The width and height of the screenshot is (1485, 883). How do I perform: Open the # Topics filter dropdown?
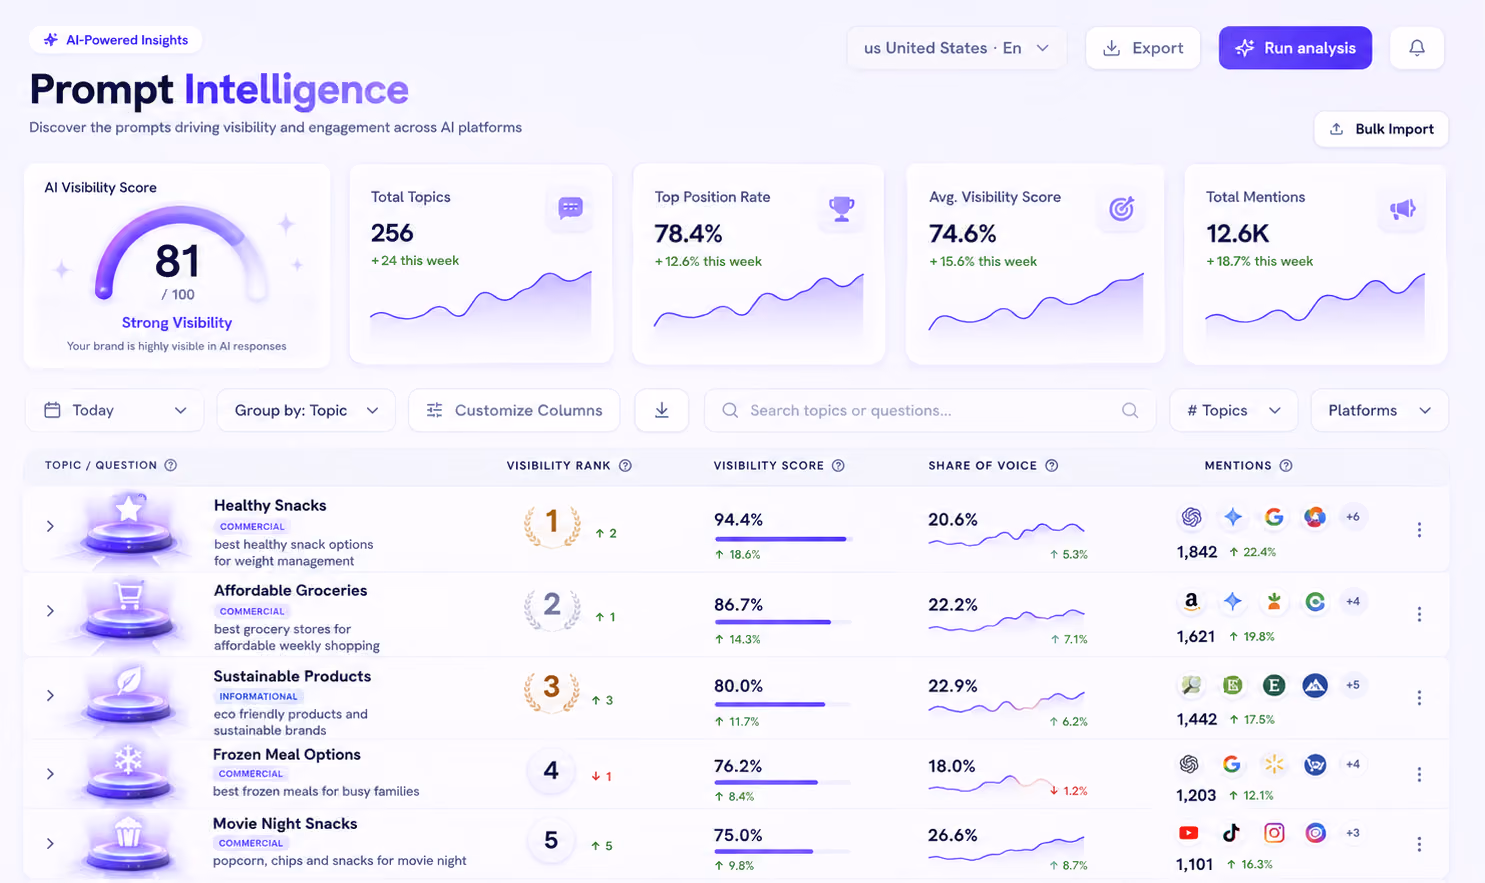tap(1233, 410)
